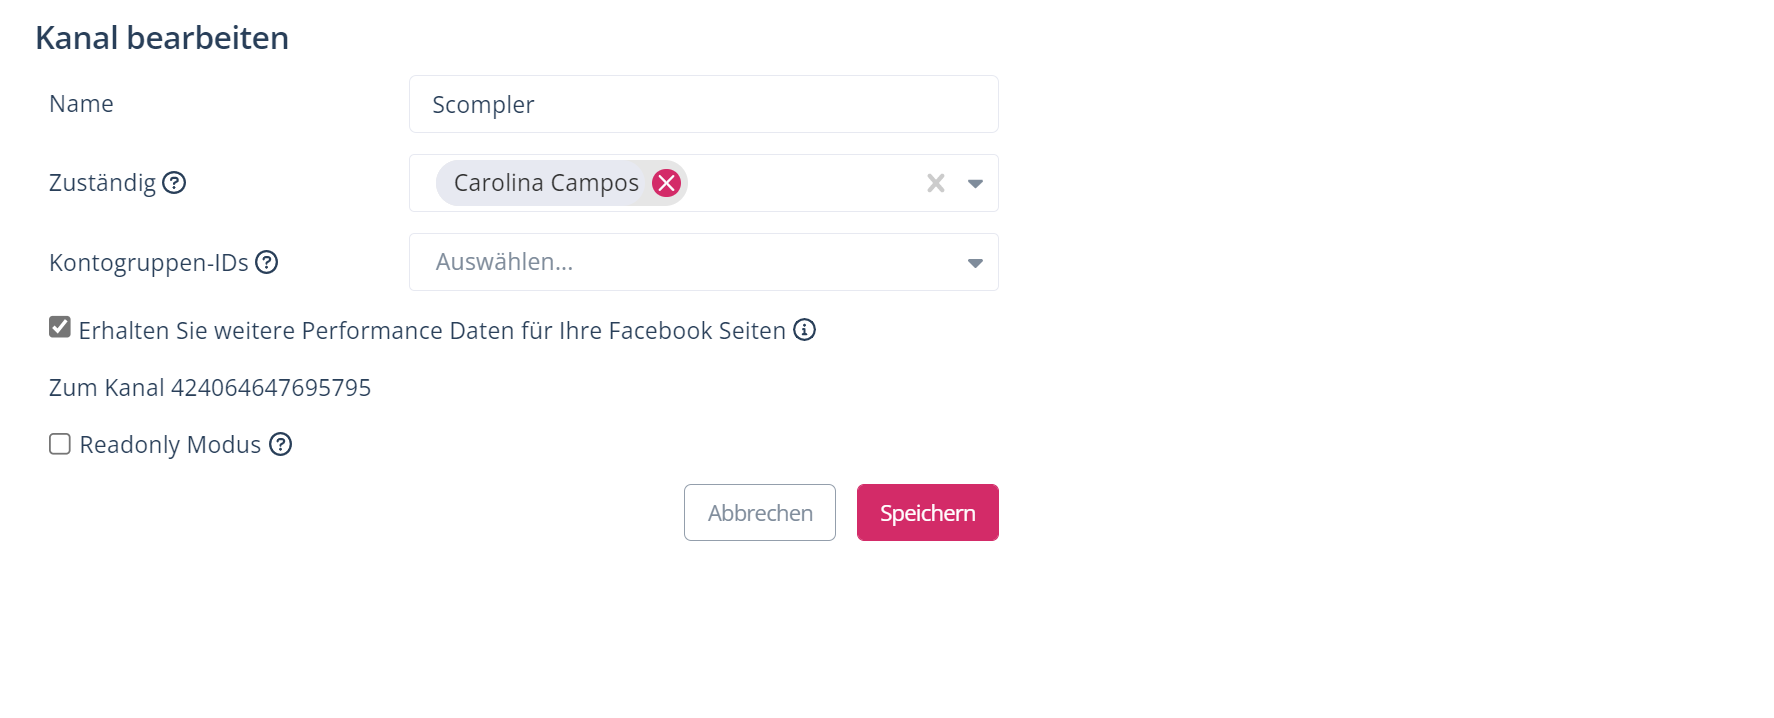Click the Name input field containing Scompler
Screen dimensions: 1774x718
(703, 104)
